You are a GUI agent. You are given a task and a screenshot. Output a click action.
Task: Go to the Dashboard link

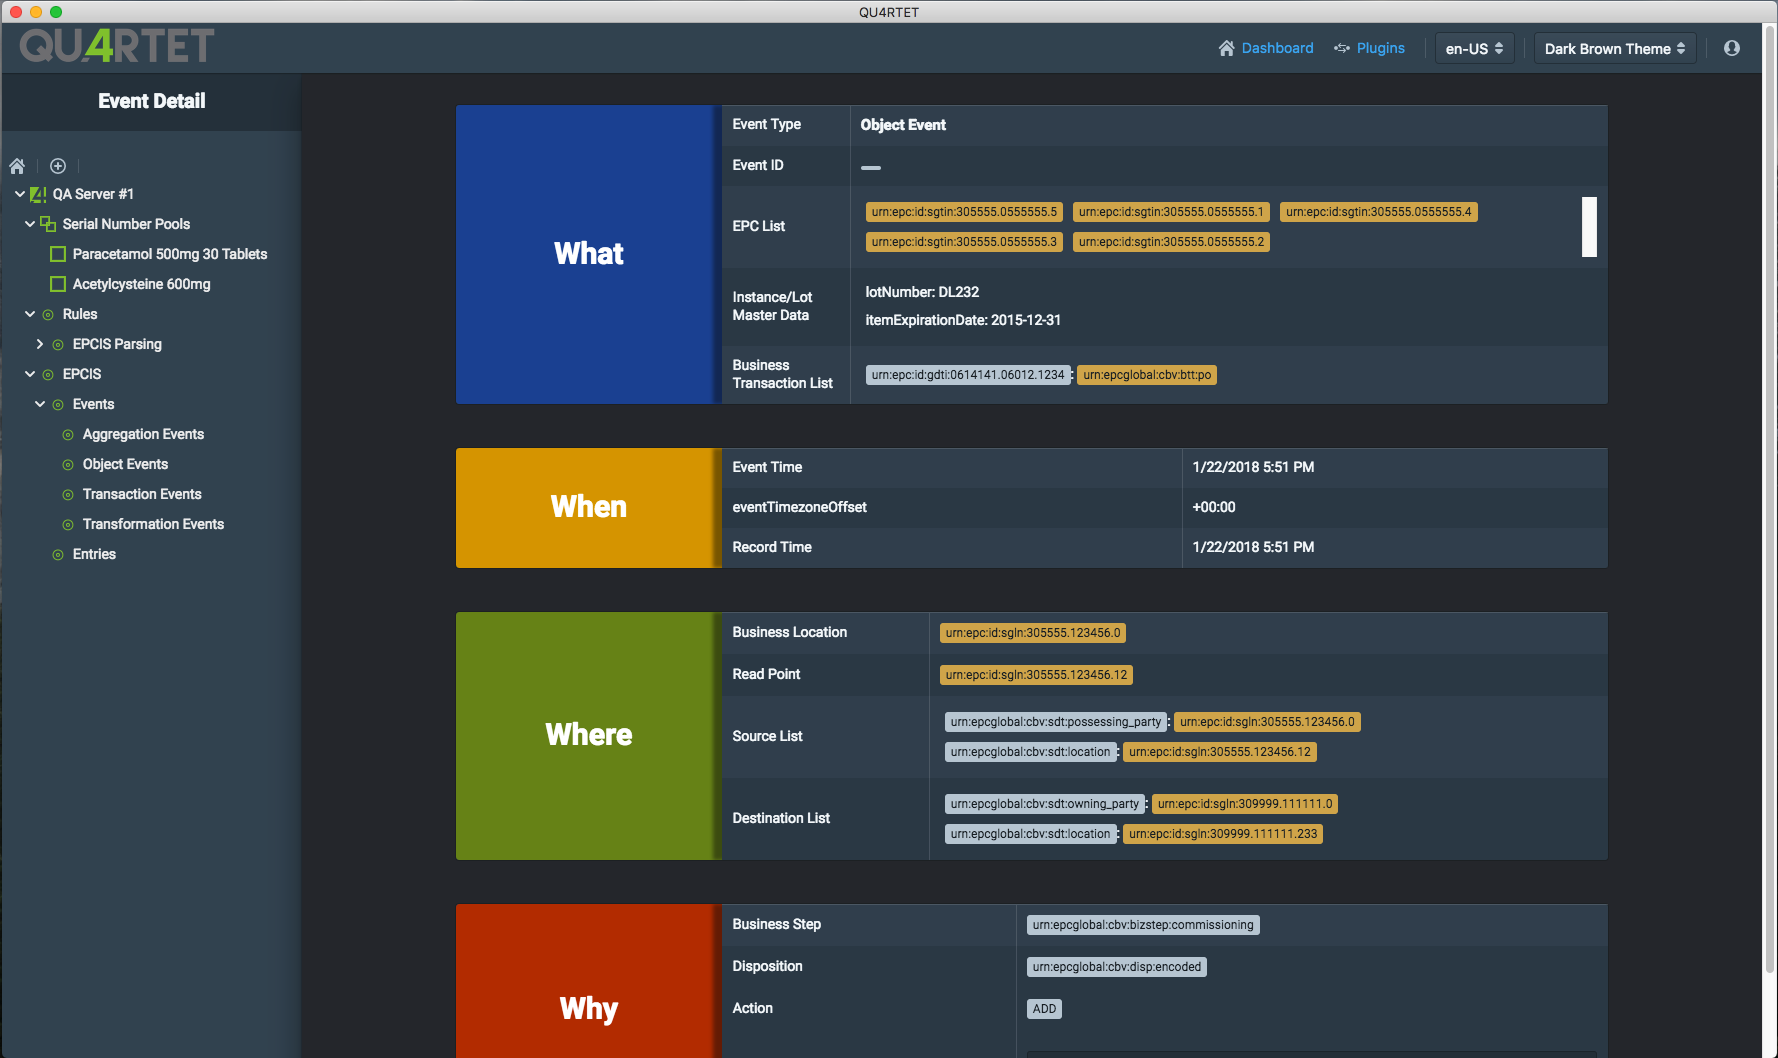point(1277,48)
